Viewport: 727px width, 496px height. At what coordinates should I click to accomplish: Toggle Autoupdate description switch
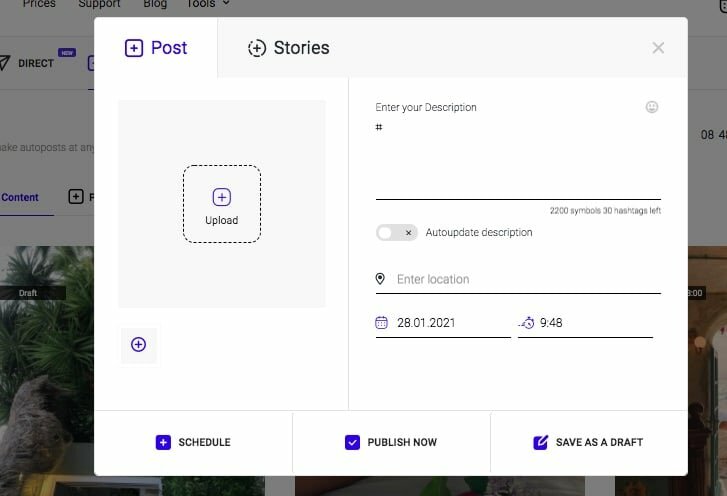pos(396,232)
